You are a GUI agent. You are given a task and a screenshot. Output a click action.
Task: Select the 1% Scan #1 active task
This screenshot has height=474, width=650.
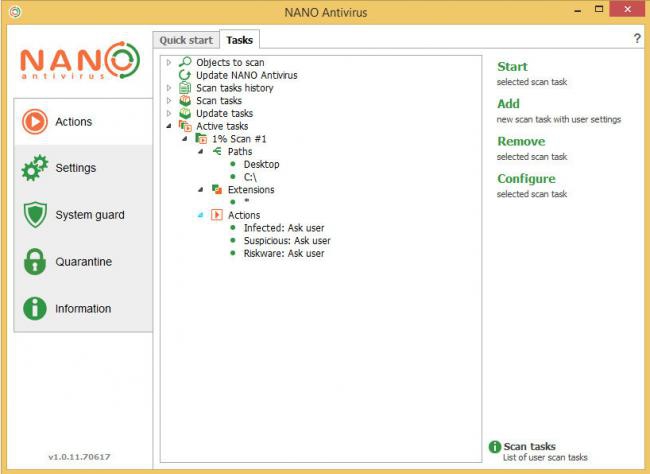[239, 139]
